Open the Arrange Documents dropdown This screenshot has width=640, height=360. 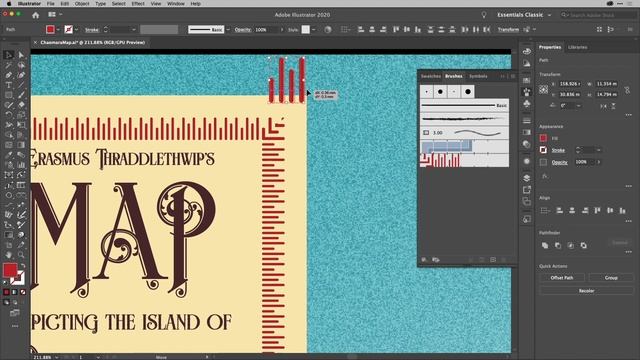click(55, 15)
